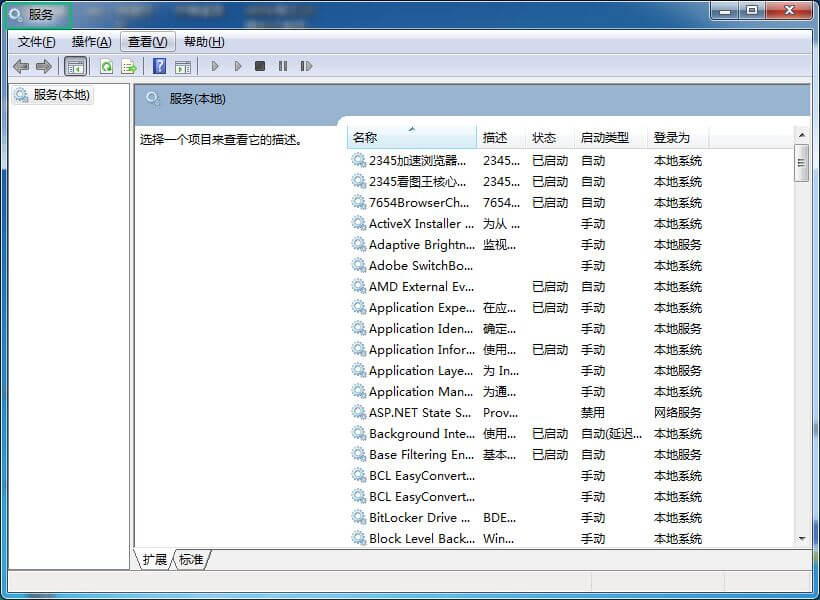Screen dimensions: 820x600
Task: Click the scrollbar down arrow in services list
Action: 801,538
